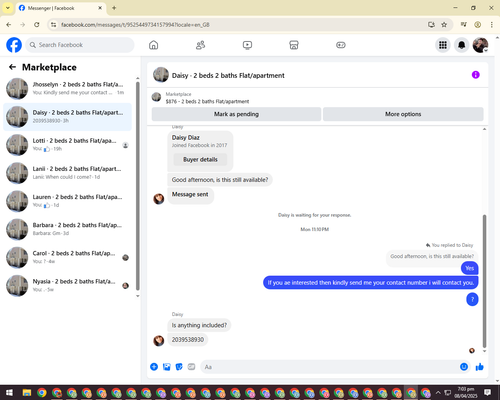
Task: Open the account profile picture menu
Action: pos(480,45)
